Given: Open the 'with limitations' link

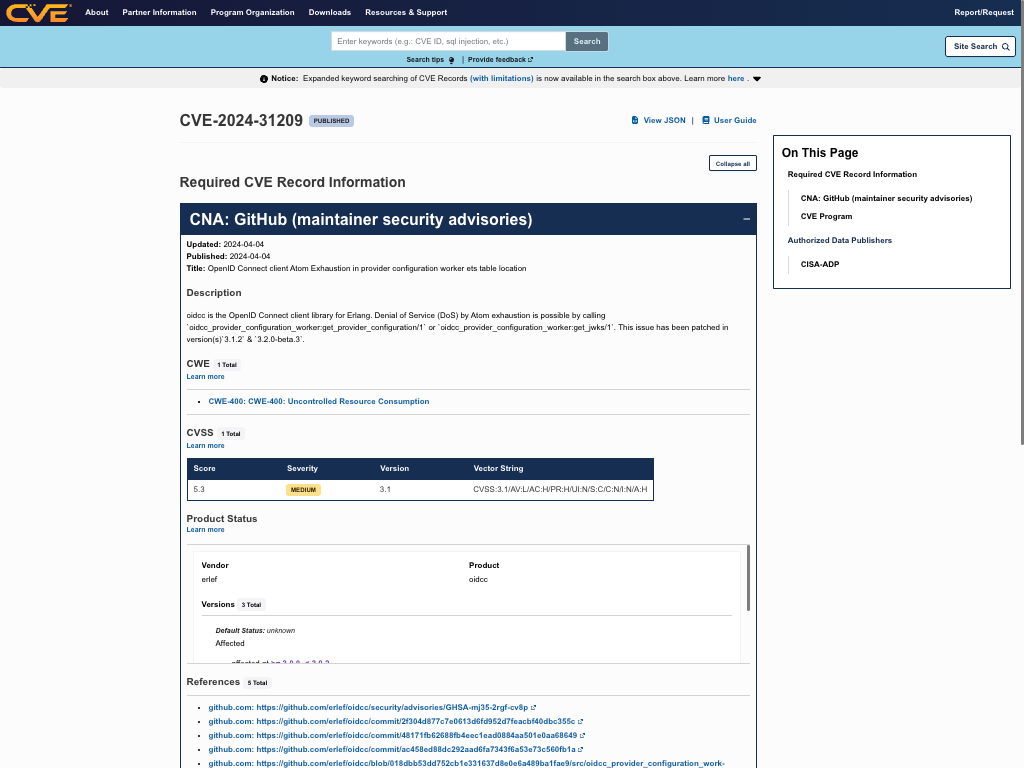Looking at the screenshot, I should [x=502, y=78].
